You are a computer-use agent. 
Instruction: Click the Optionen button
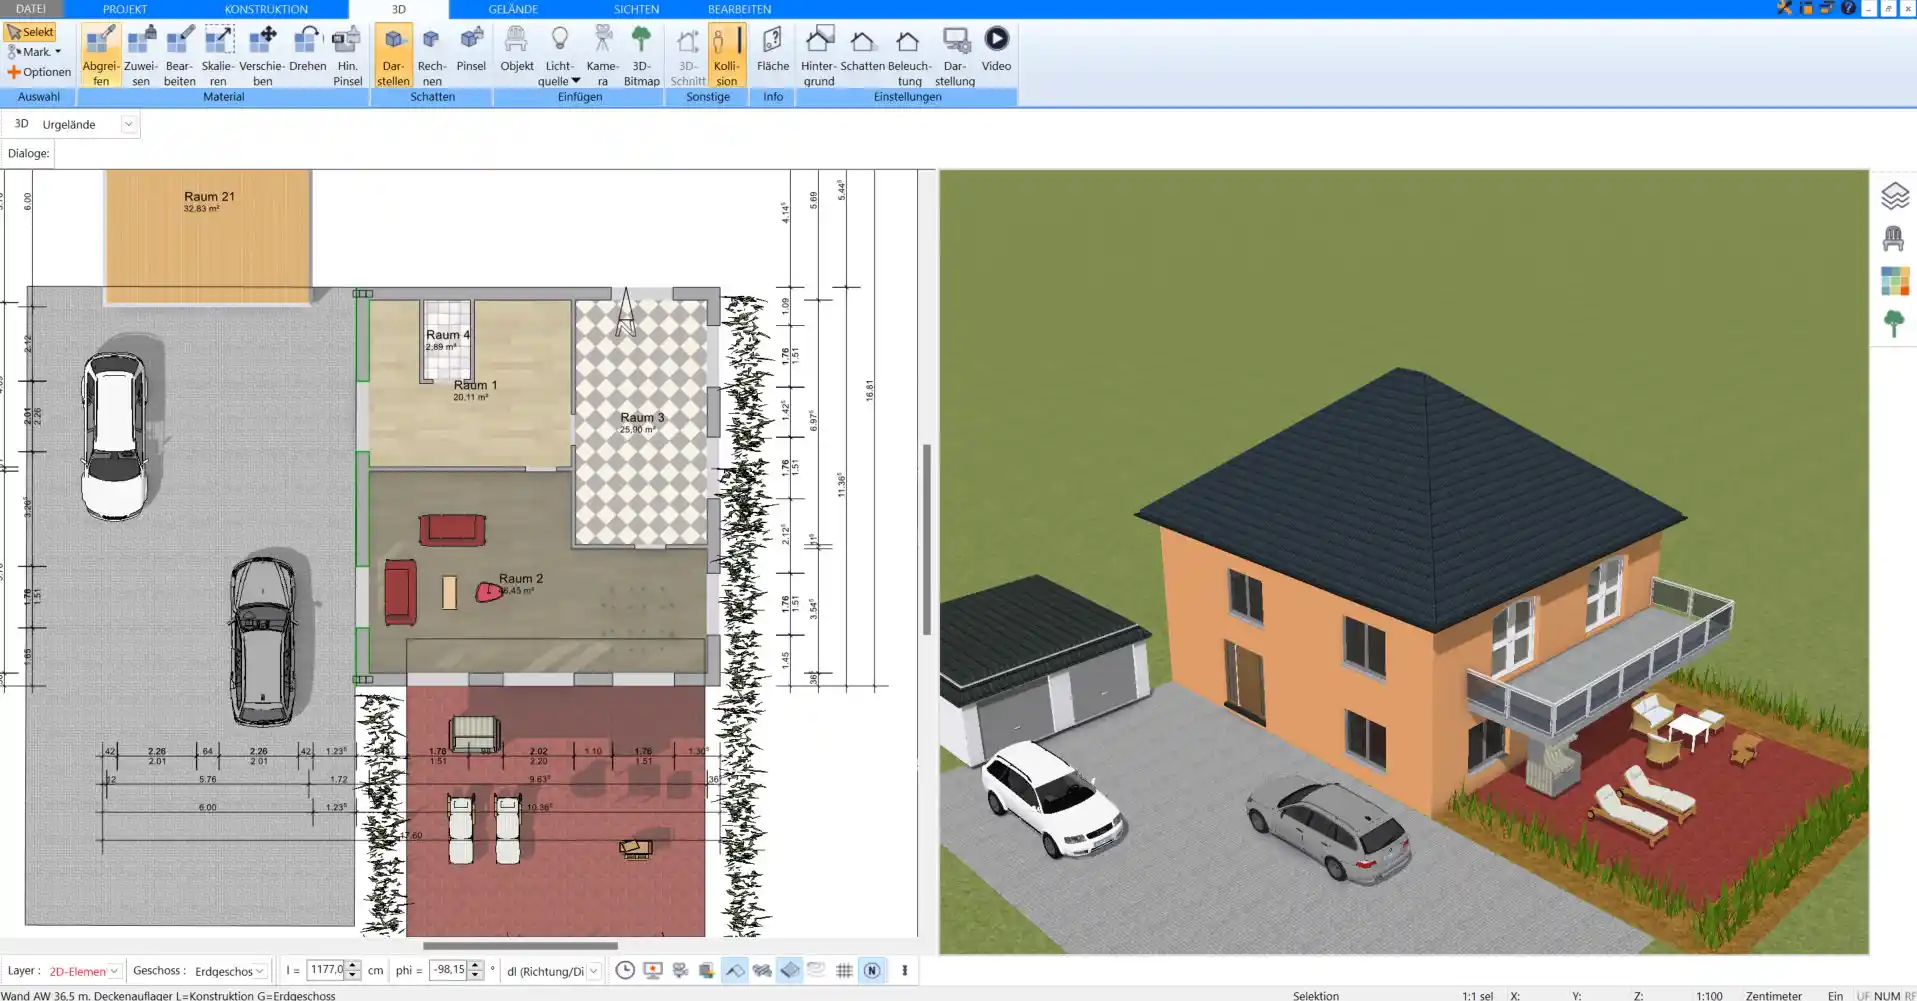tap(39, 72)
